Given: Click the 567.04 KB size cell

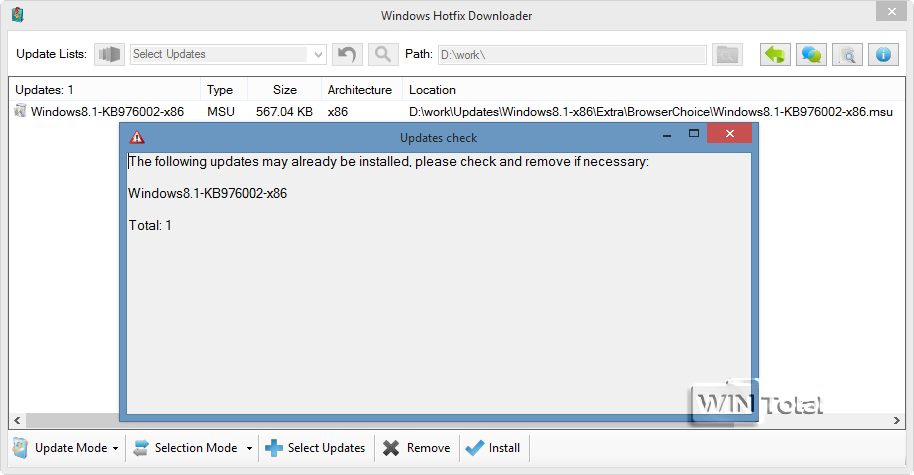Looking at the screenshot, I should click(x=284, y=111).
